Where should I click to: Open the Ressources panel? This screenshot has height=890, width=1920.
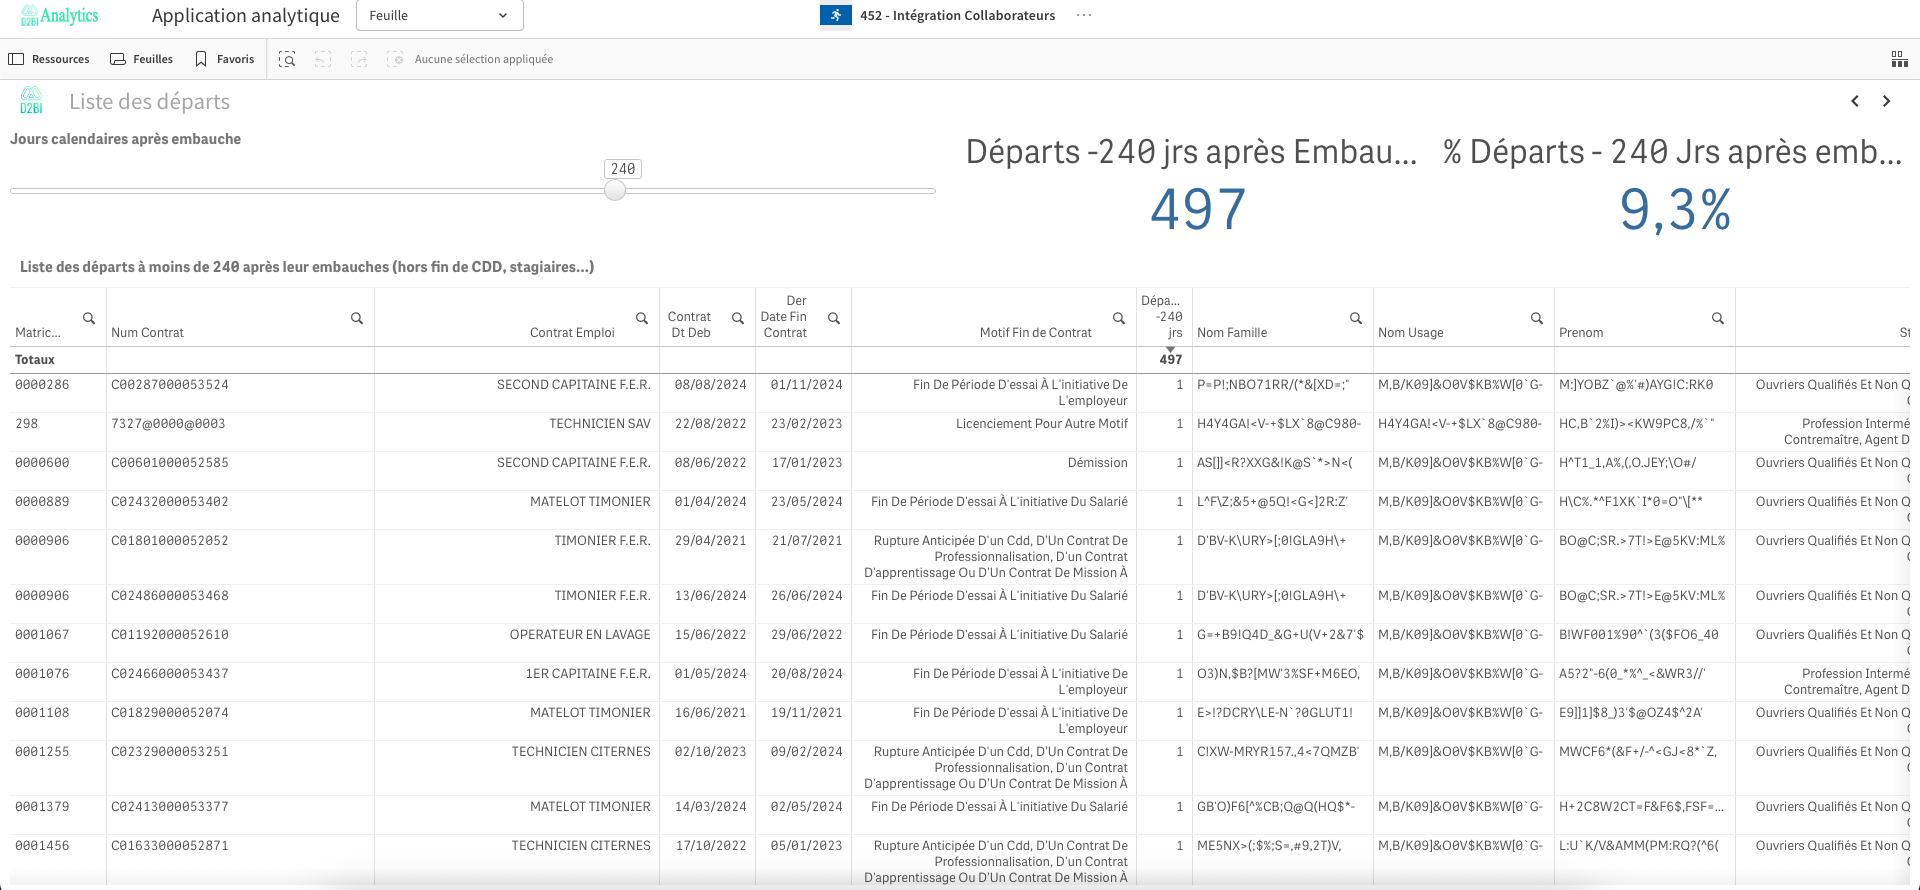(x=49, y=60)
